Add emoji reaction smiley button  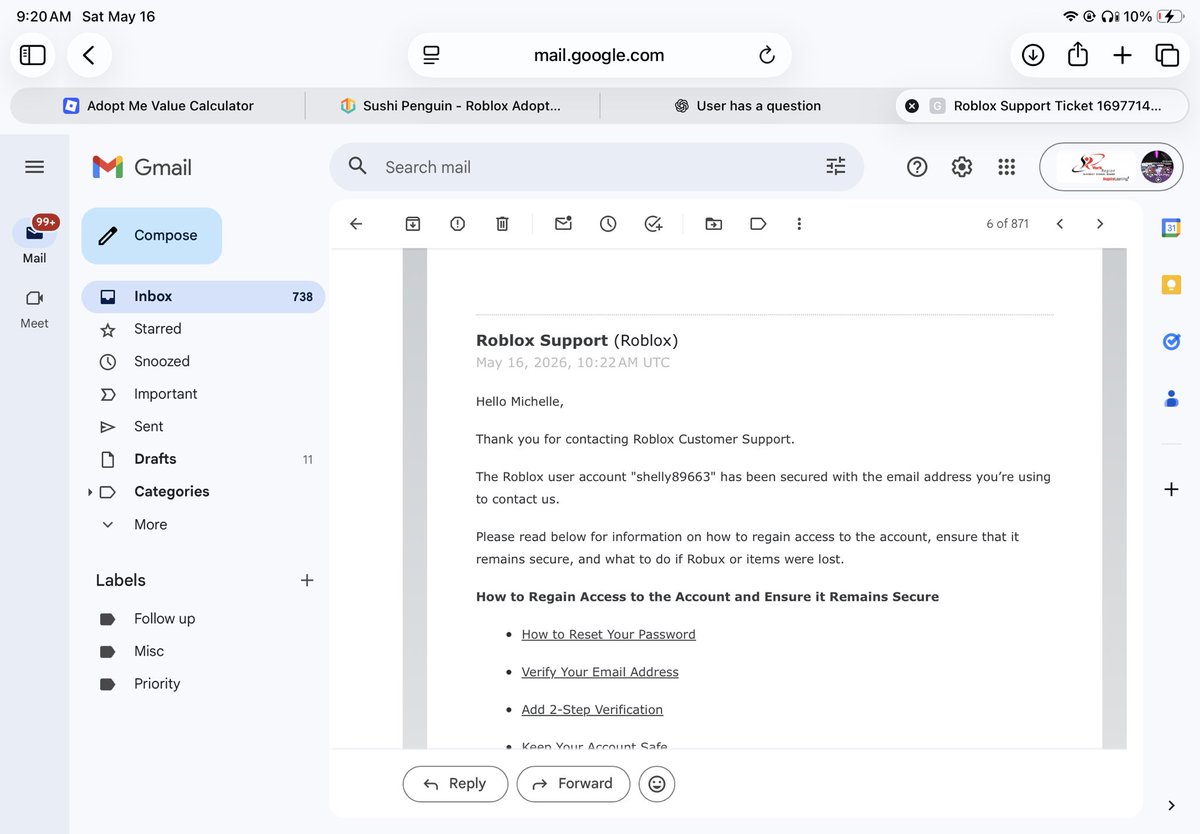pyautogui.click(x=657, y=784)
